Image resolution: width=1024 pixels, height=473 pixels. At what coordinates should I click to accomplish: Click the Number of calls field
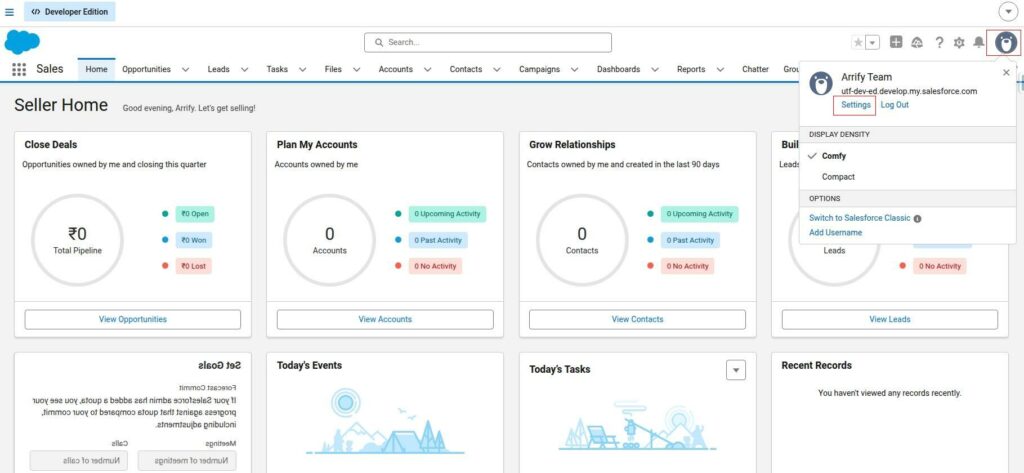coord(78,461)
